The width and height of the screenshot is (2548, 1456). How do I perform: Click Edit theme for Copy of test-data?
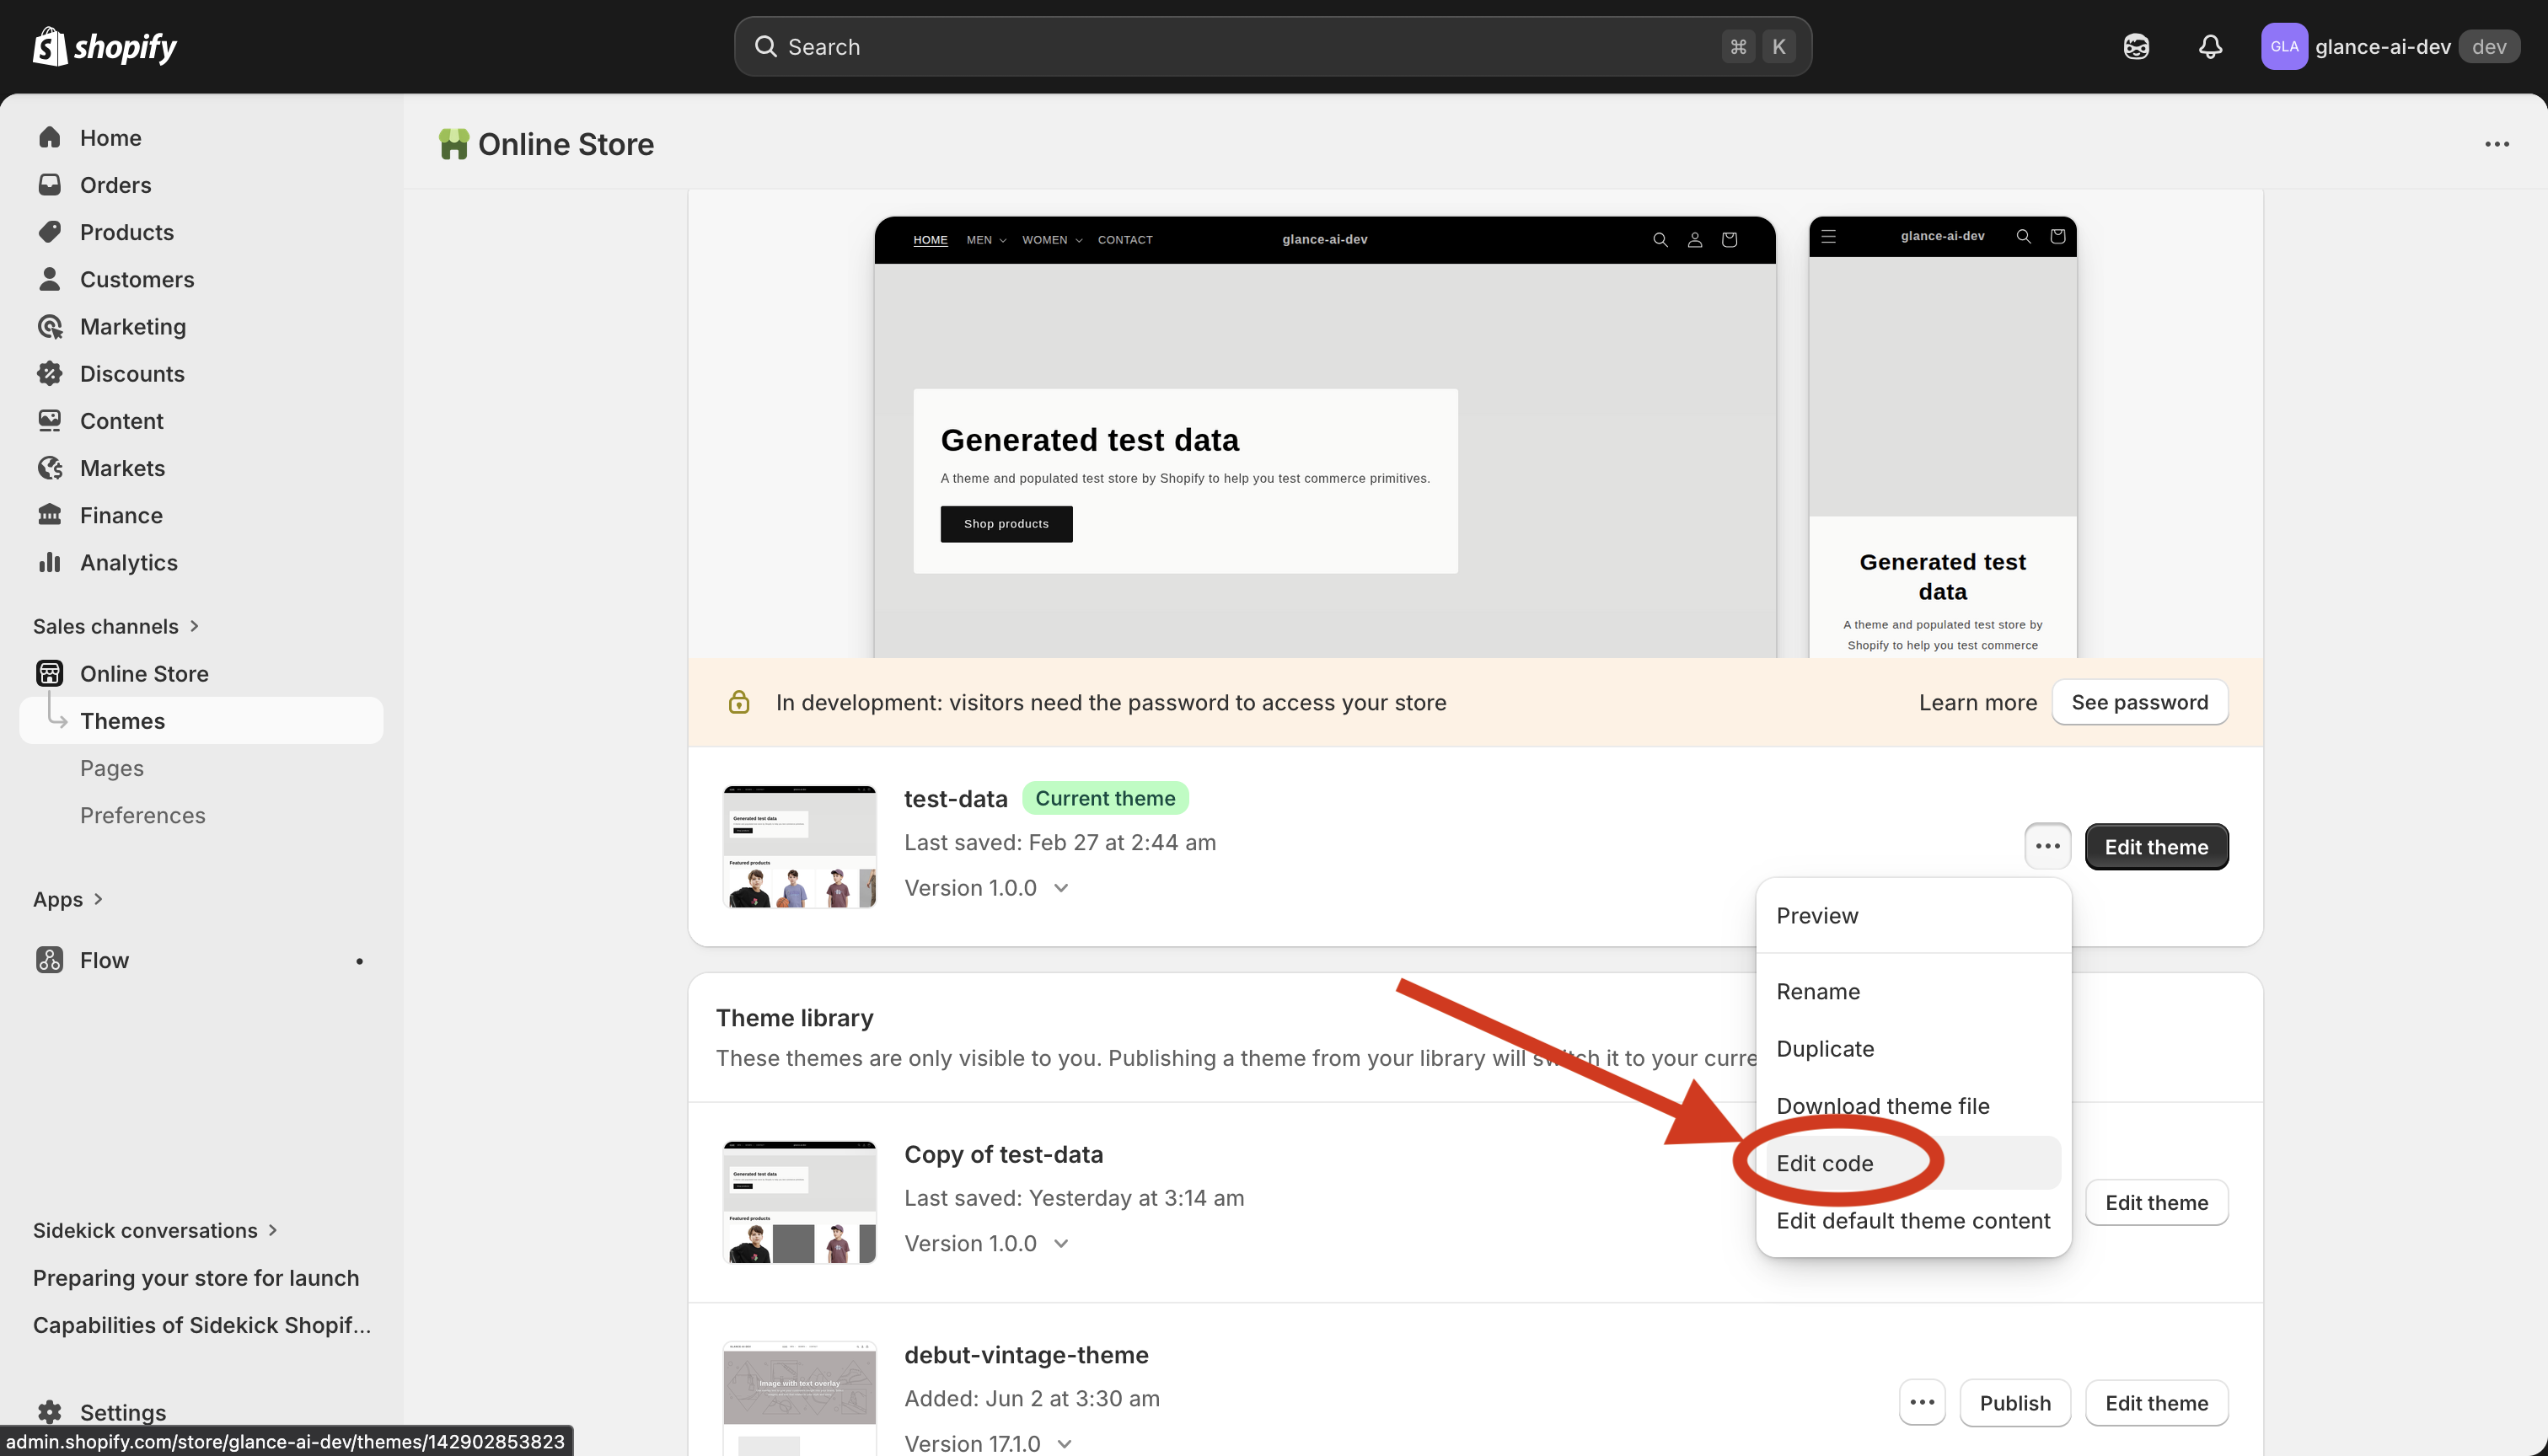pos(2156,1202)
